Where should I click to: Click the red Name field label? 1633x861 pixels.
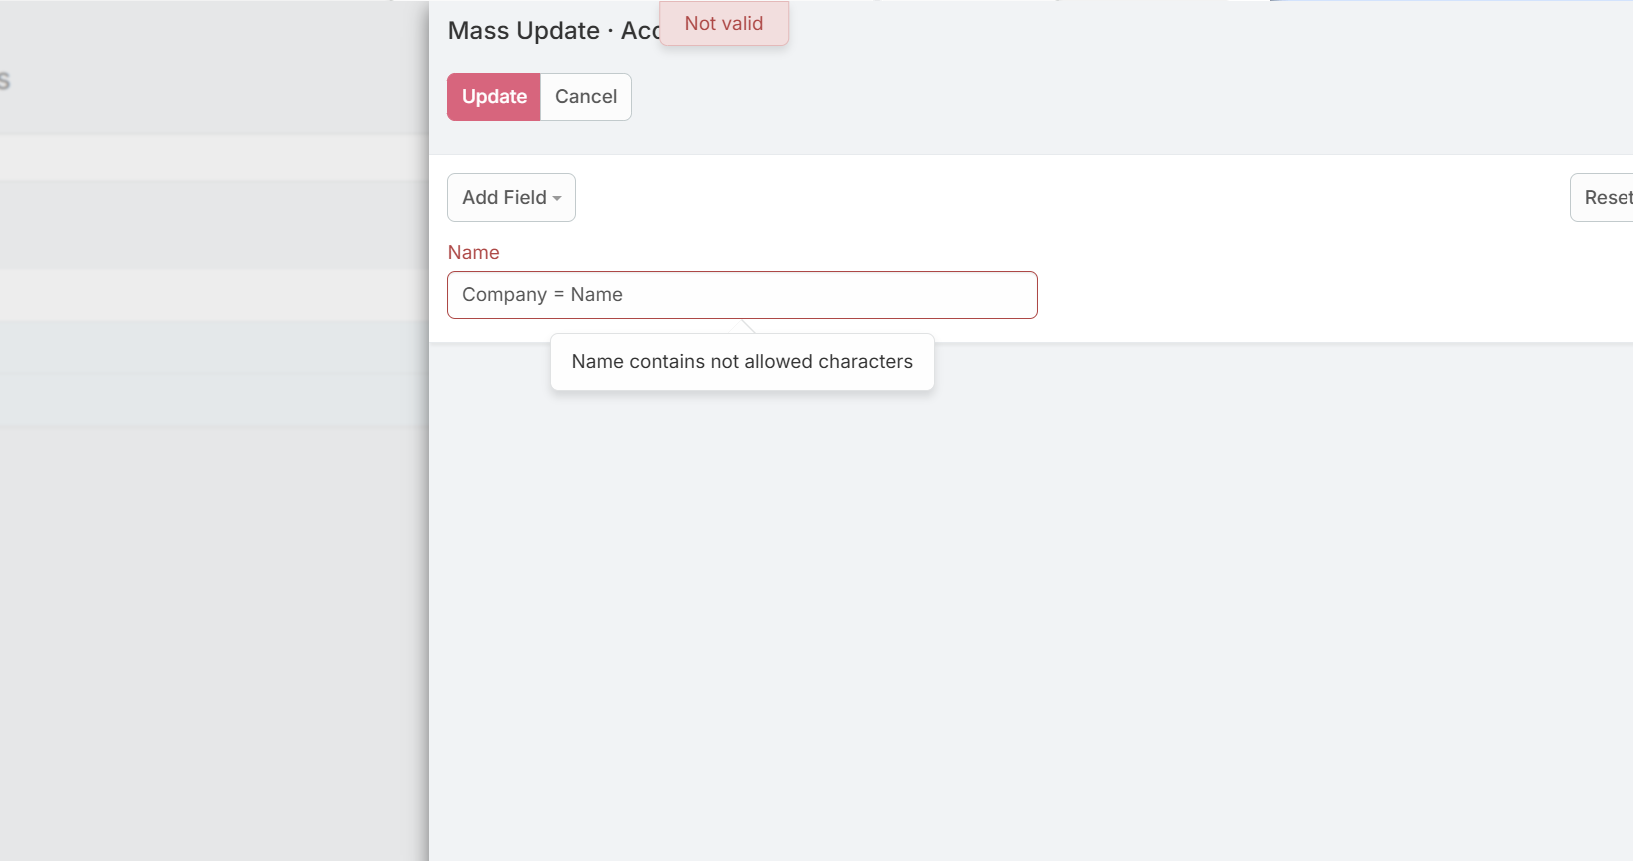click(x=473, y=253)
